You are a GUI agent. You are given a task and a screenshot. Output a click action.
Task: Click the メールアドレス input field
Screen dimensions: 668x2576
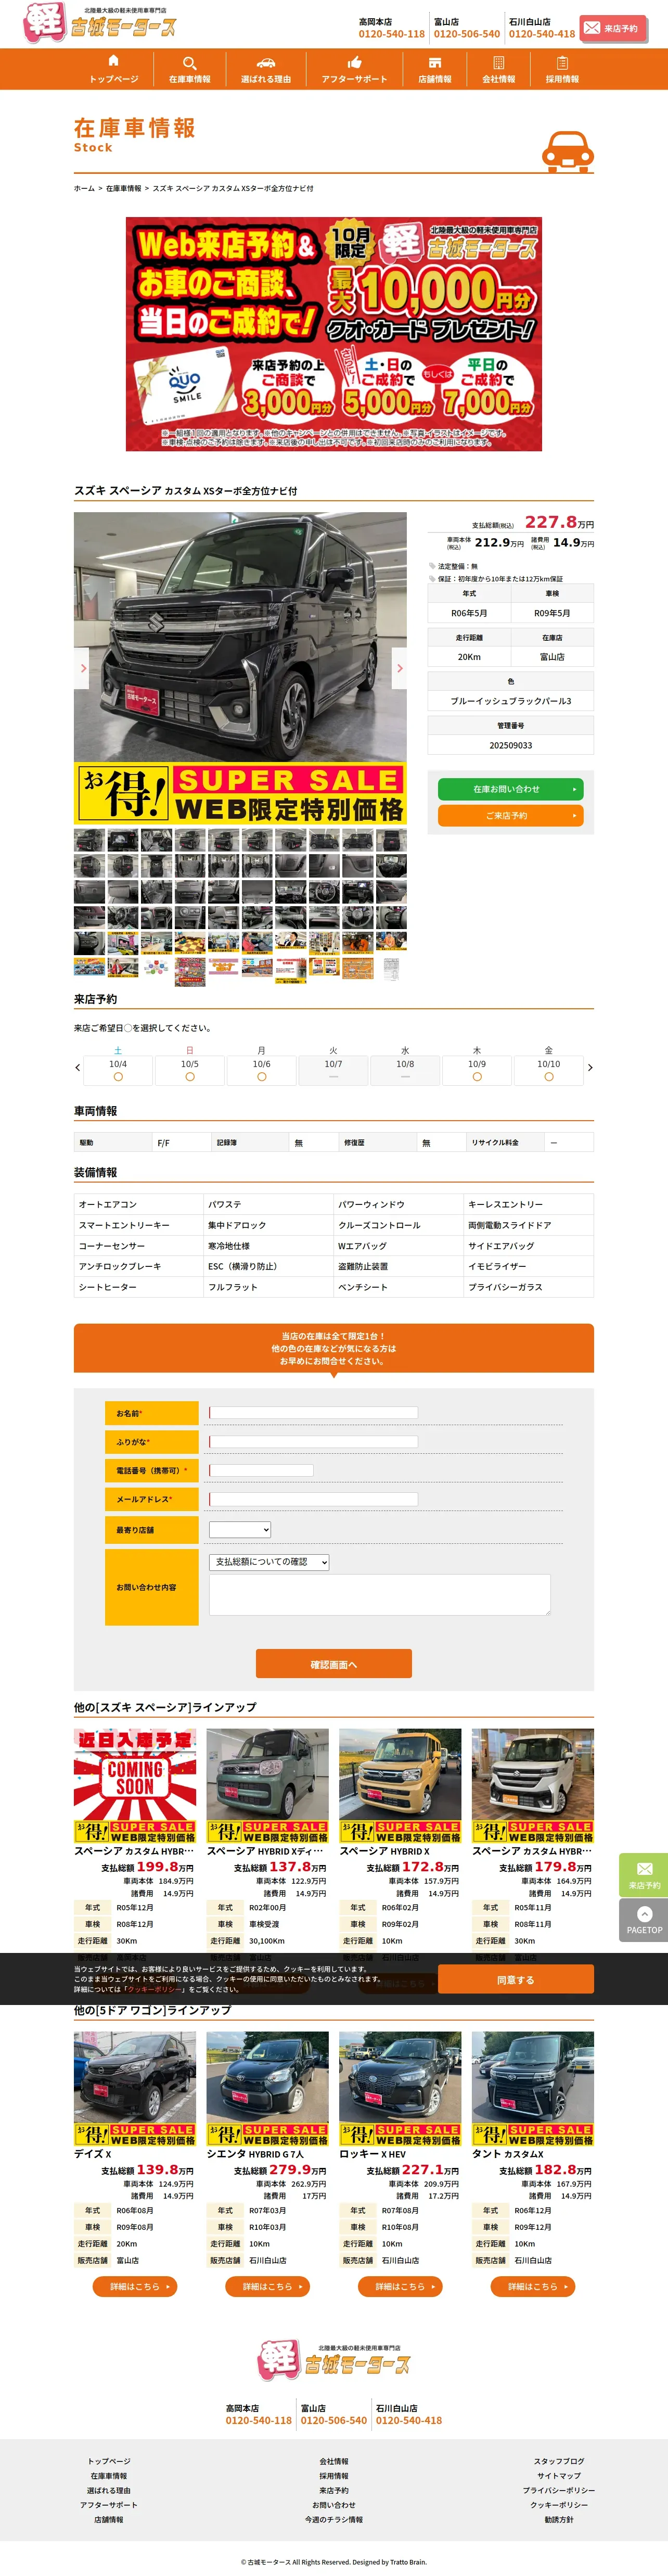tap(313, 1500)
